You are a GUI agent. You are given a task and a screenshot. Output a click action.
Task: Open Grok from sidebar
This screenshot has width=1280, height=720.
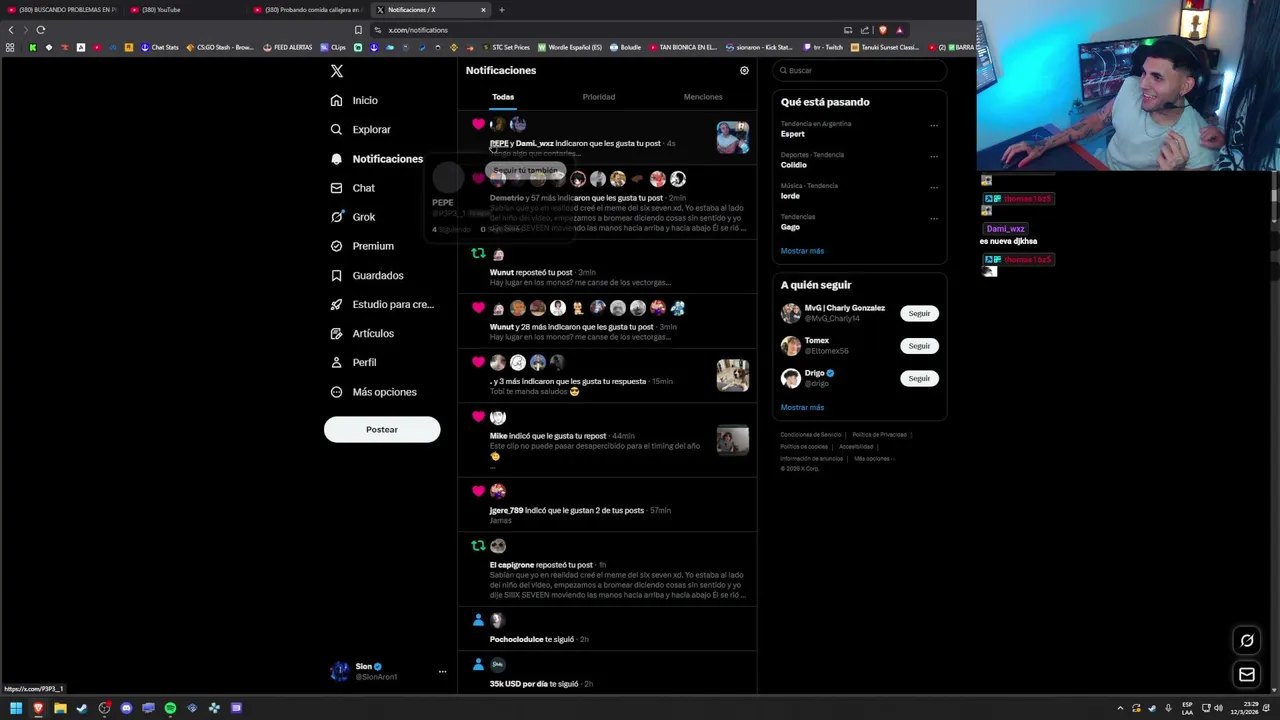click(x=352, y=217)
